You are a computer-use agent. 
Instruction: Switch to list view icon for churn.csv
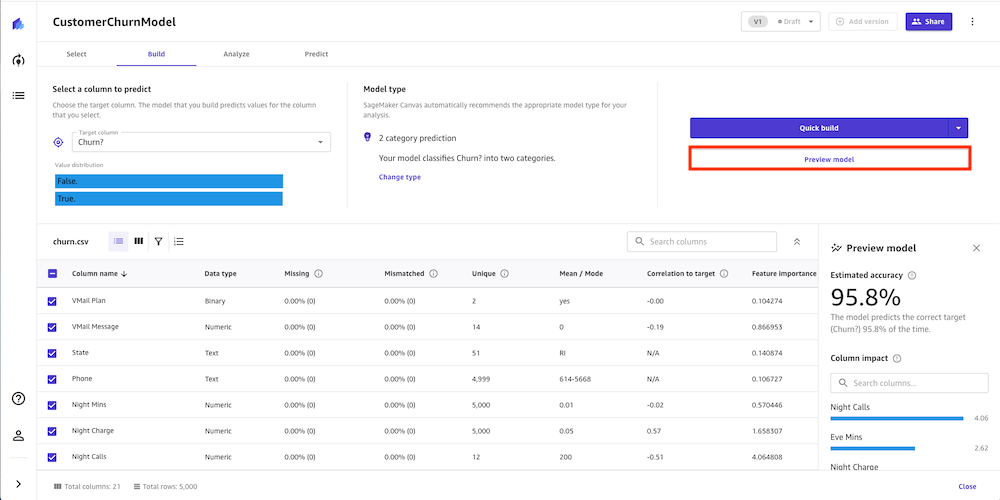click(119, 242)
